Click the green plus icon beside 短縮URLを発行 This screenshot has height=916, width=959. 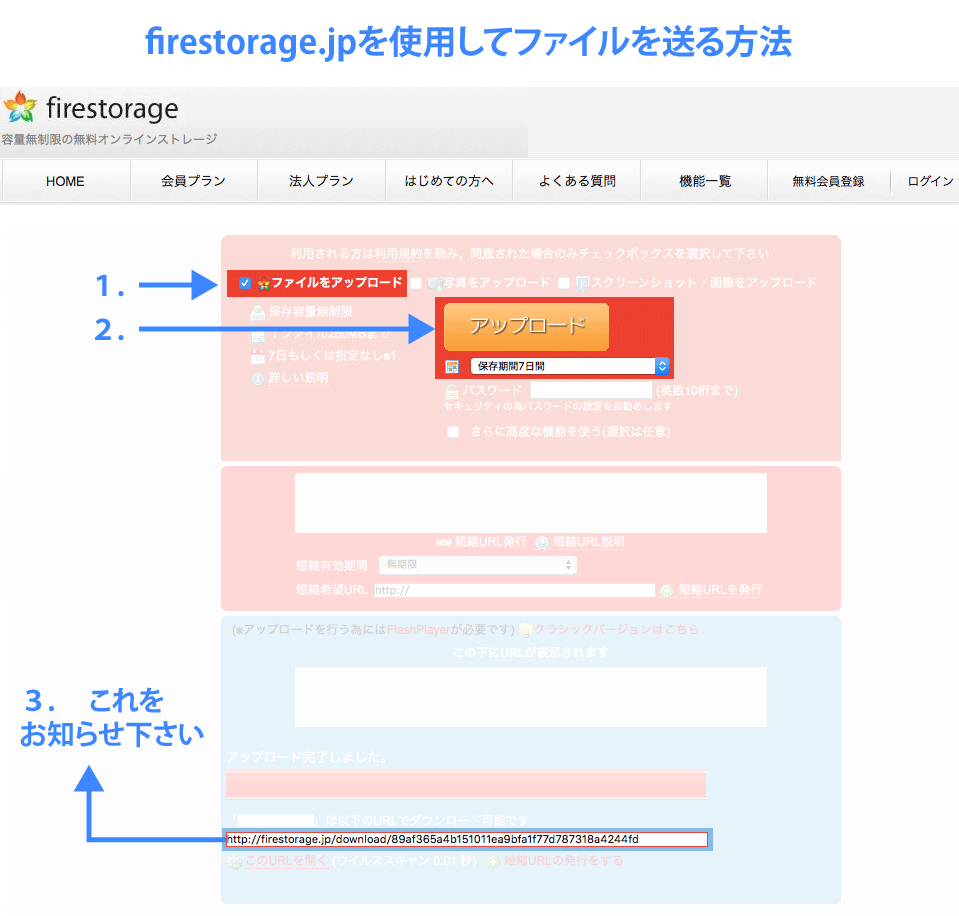pyautogui.click(x=667, y=590)
